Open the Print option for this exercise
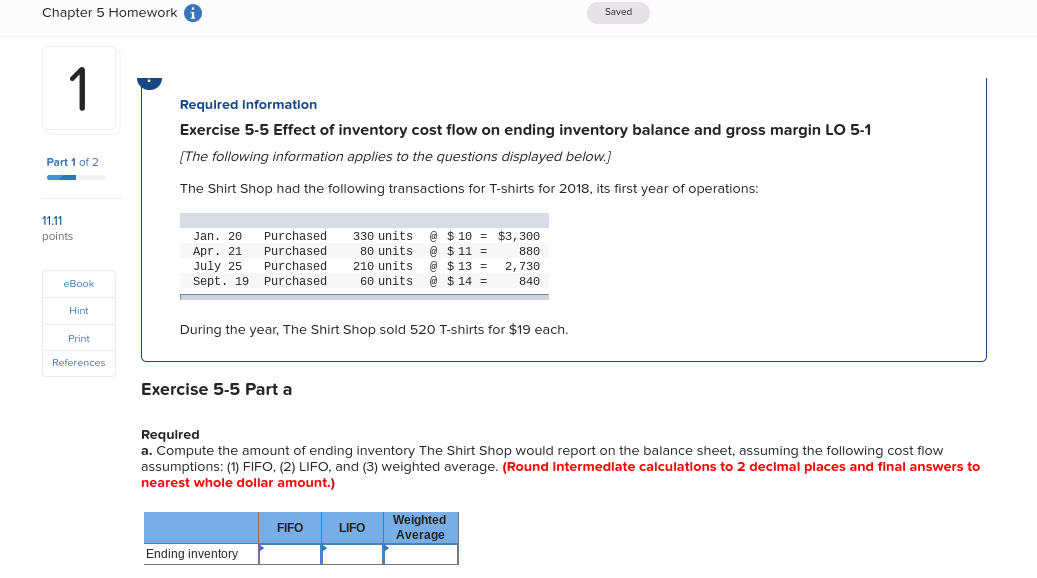1037x578 pixels. click(x=78, y=338)
